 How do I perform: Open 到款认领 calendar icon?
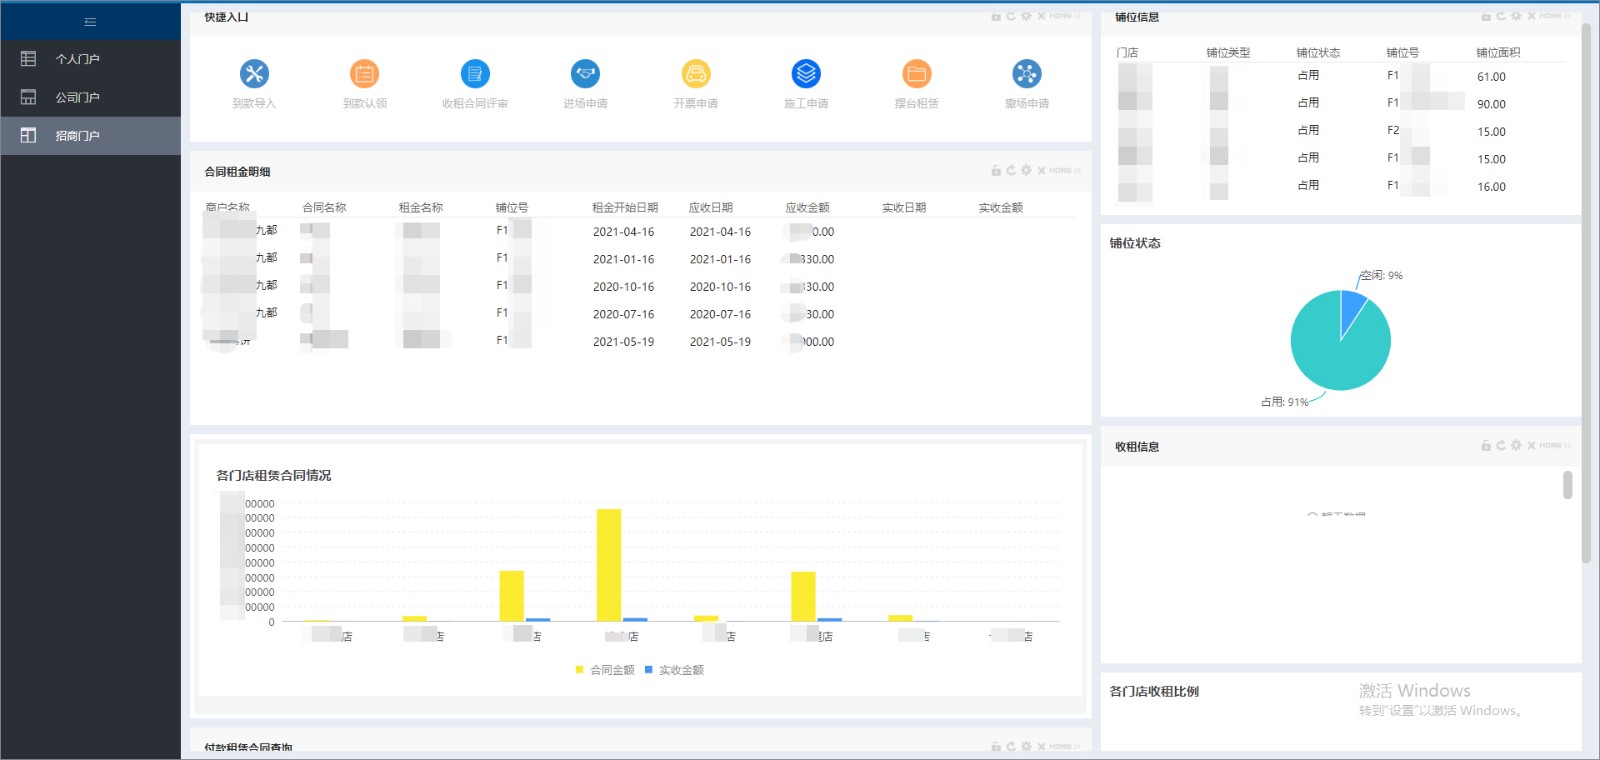(x=365, y=74)
